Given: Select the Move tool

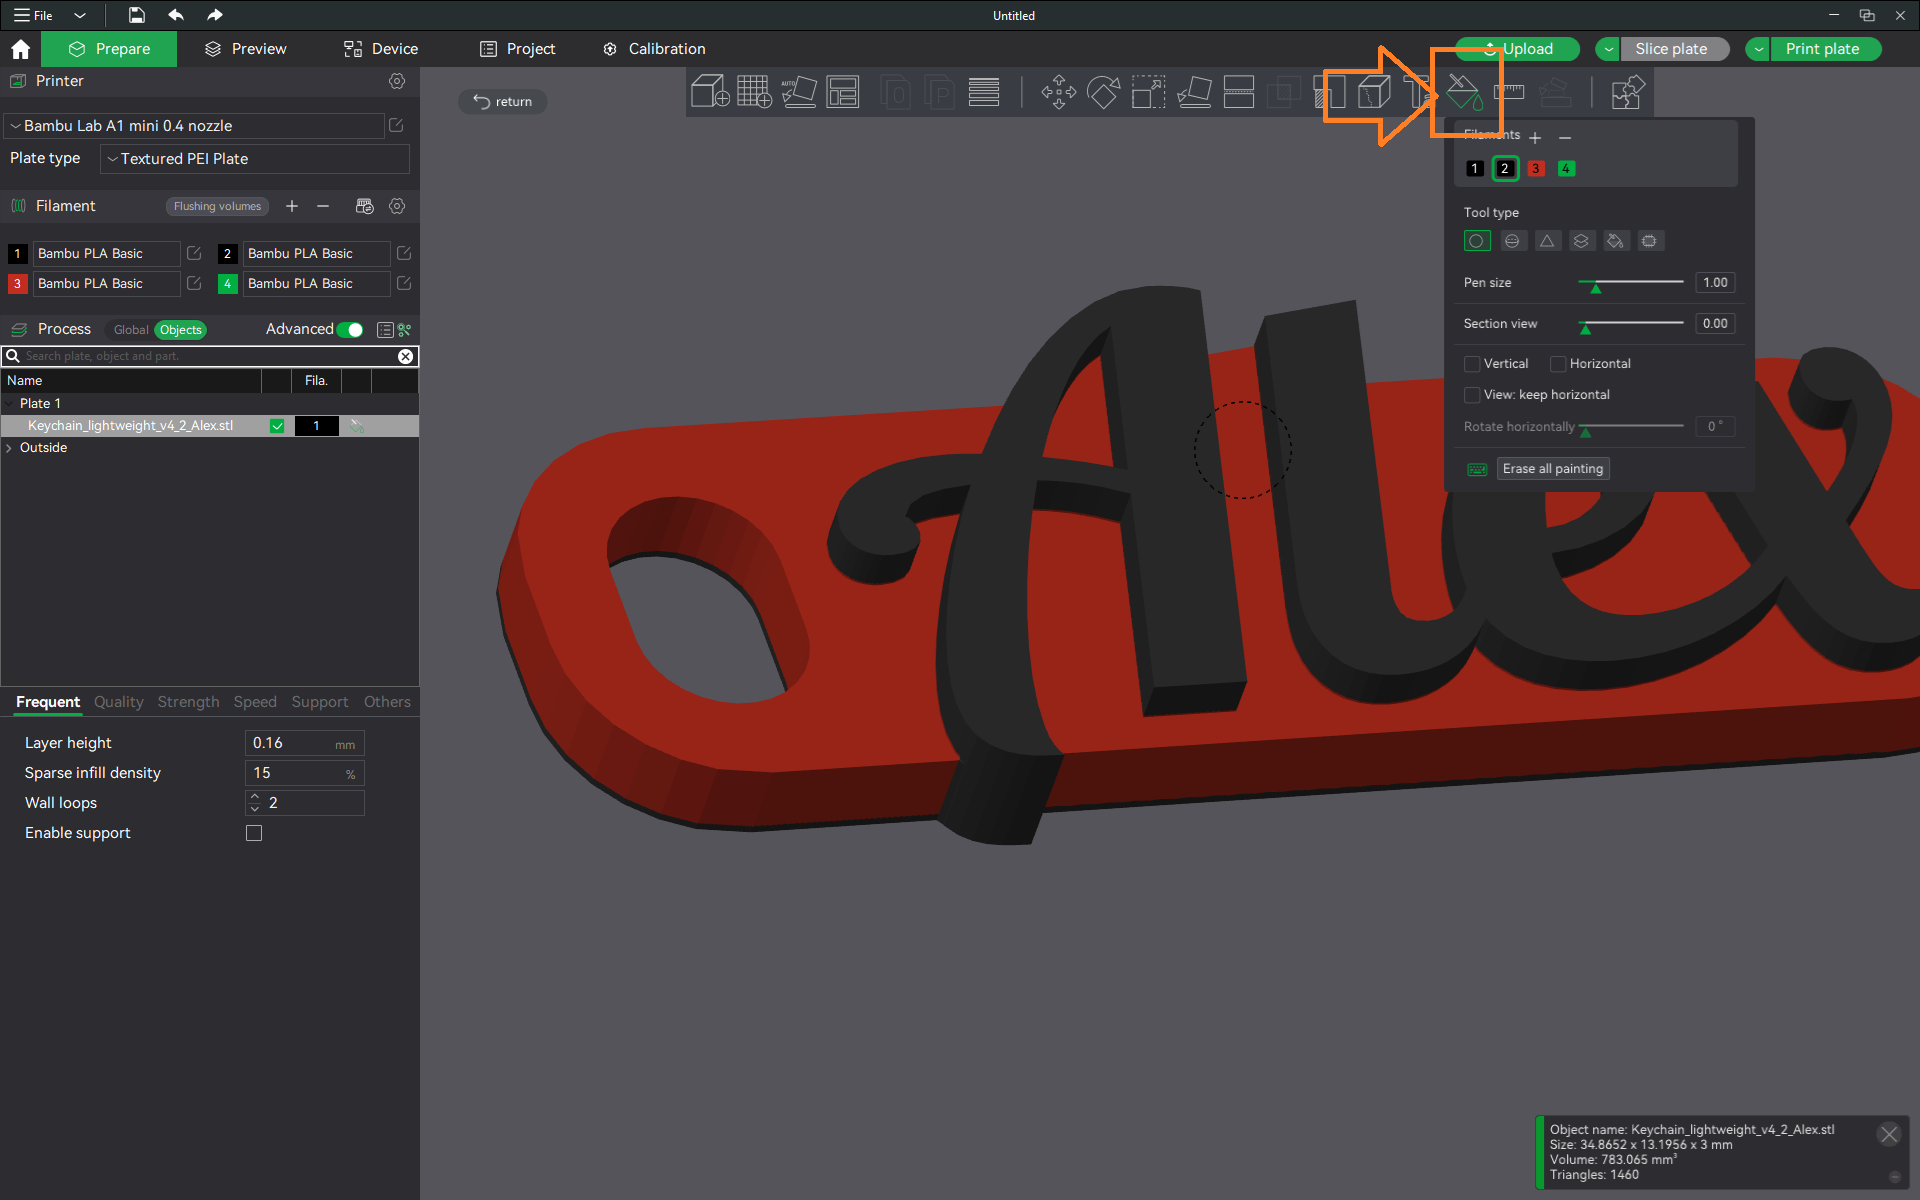Looking at the screenshot, I should point(1059,92).
